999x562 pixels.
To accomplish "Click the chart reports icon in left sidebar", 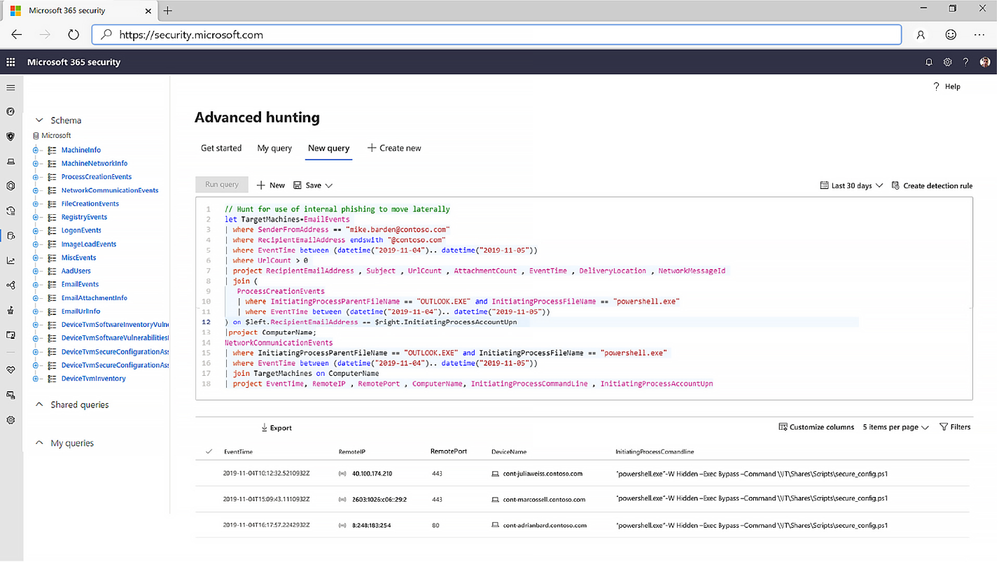I will [x=11, y=260].
